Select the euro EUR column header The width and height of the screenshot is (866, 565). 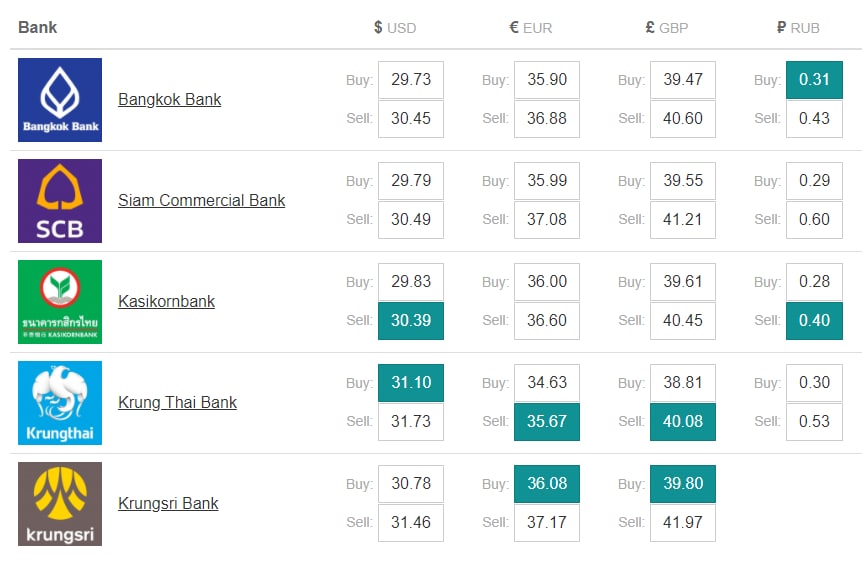(530, 28)
